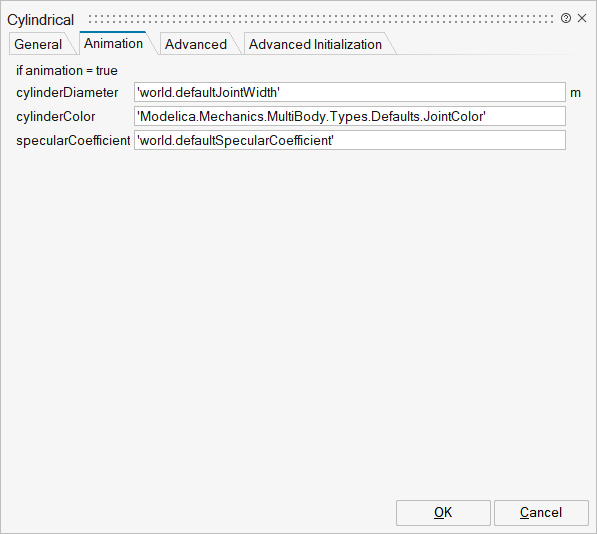This screenshot has width=597, height=534.
Task: Click into the cylinderColor value field
Action: point(350,116)
